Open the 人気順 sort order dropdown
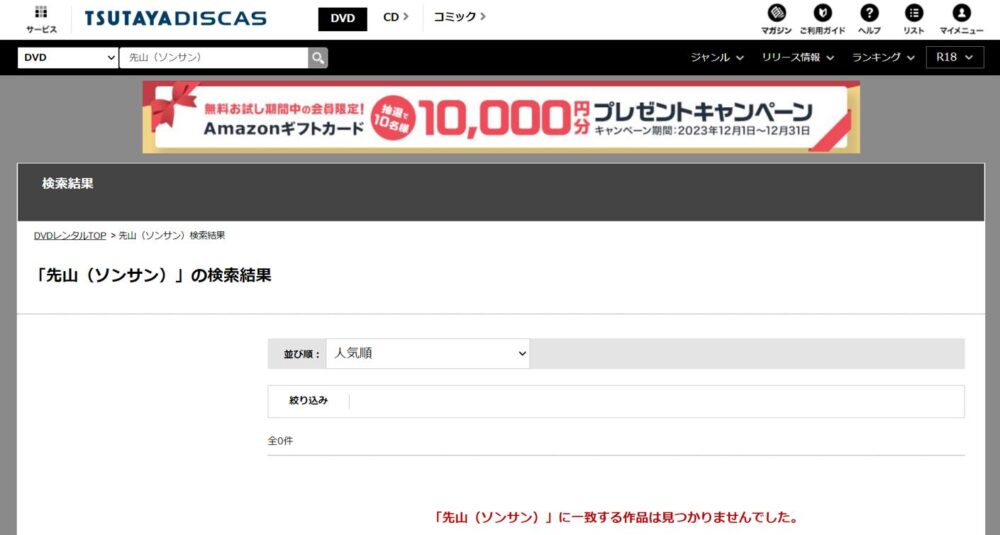 coord(428,353)
